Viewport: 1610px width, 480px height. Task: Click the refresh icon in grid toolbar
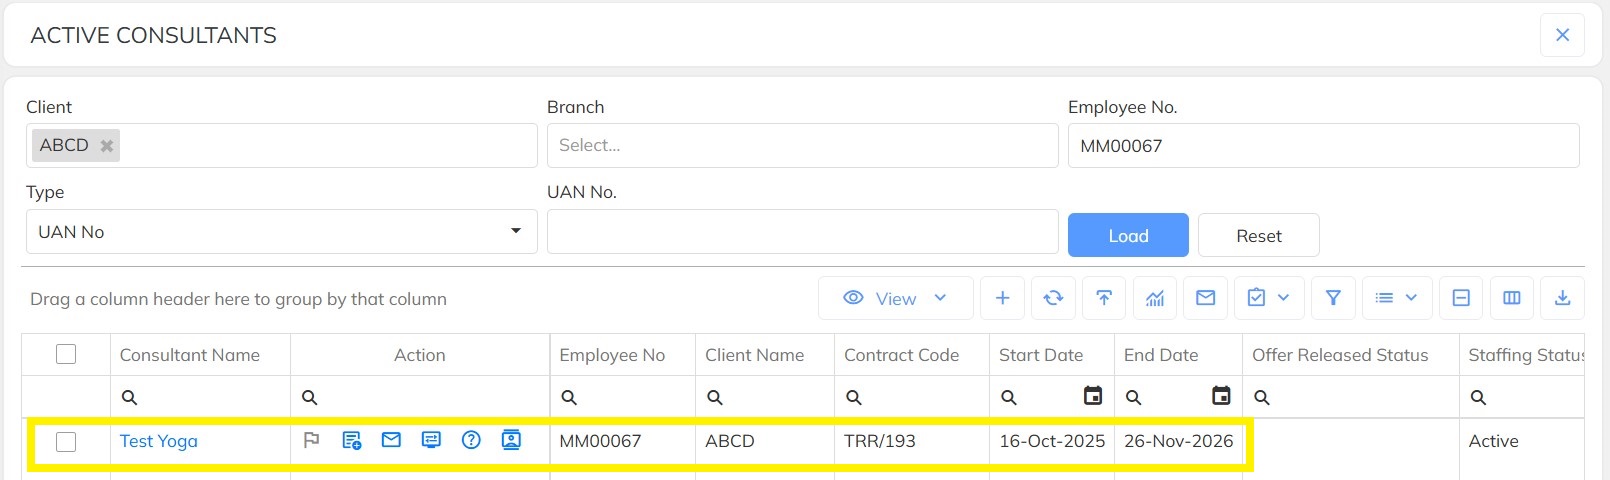[1053, 298]
